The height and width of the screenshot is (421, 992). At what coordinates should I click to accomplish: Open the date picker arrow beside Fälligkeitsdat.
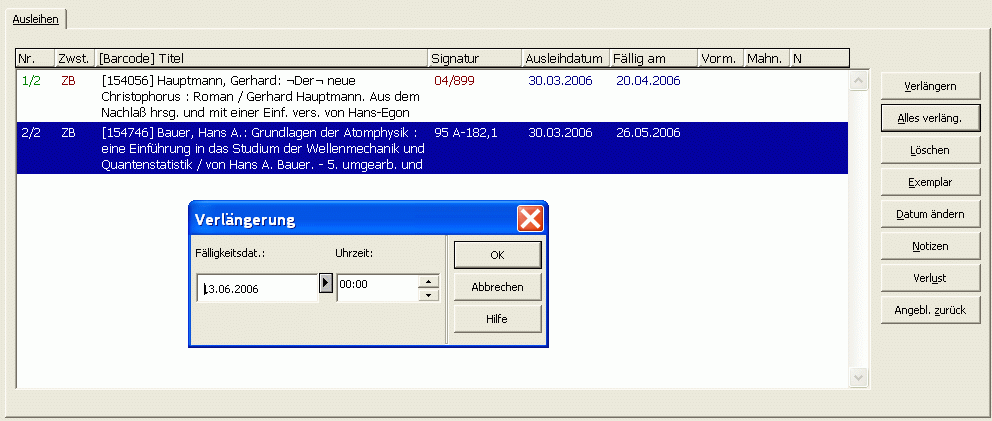tap(325, 282)
